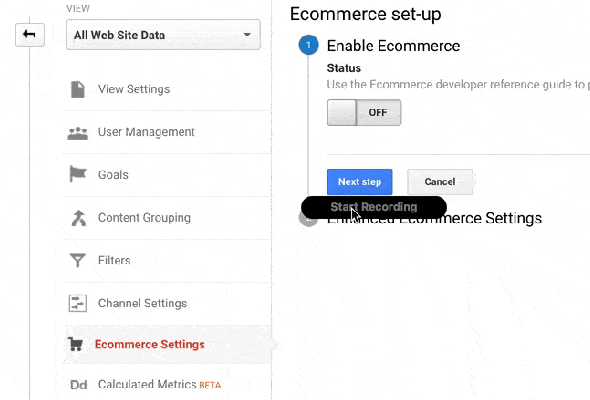
Task: Click the Next step button
Action: point(360,182)
